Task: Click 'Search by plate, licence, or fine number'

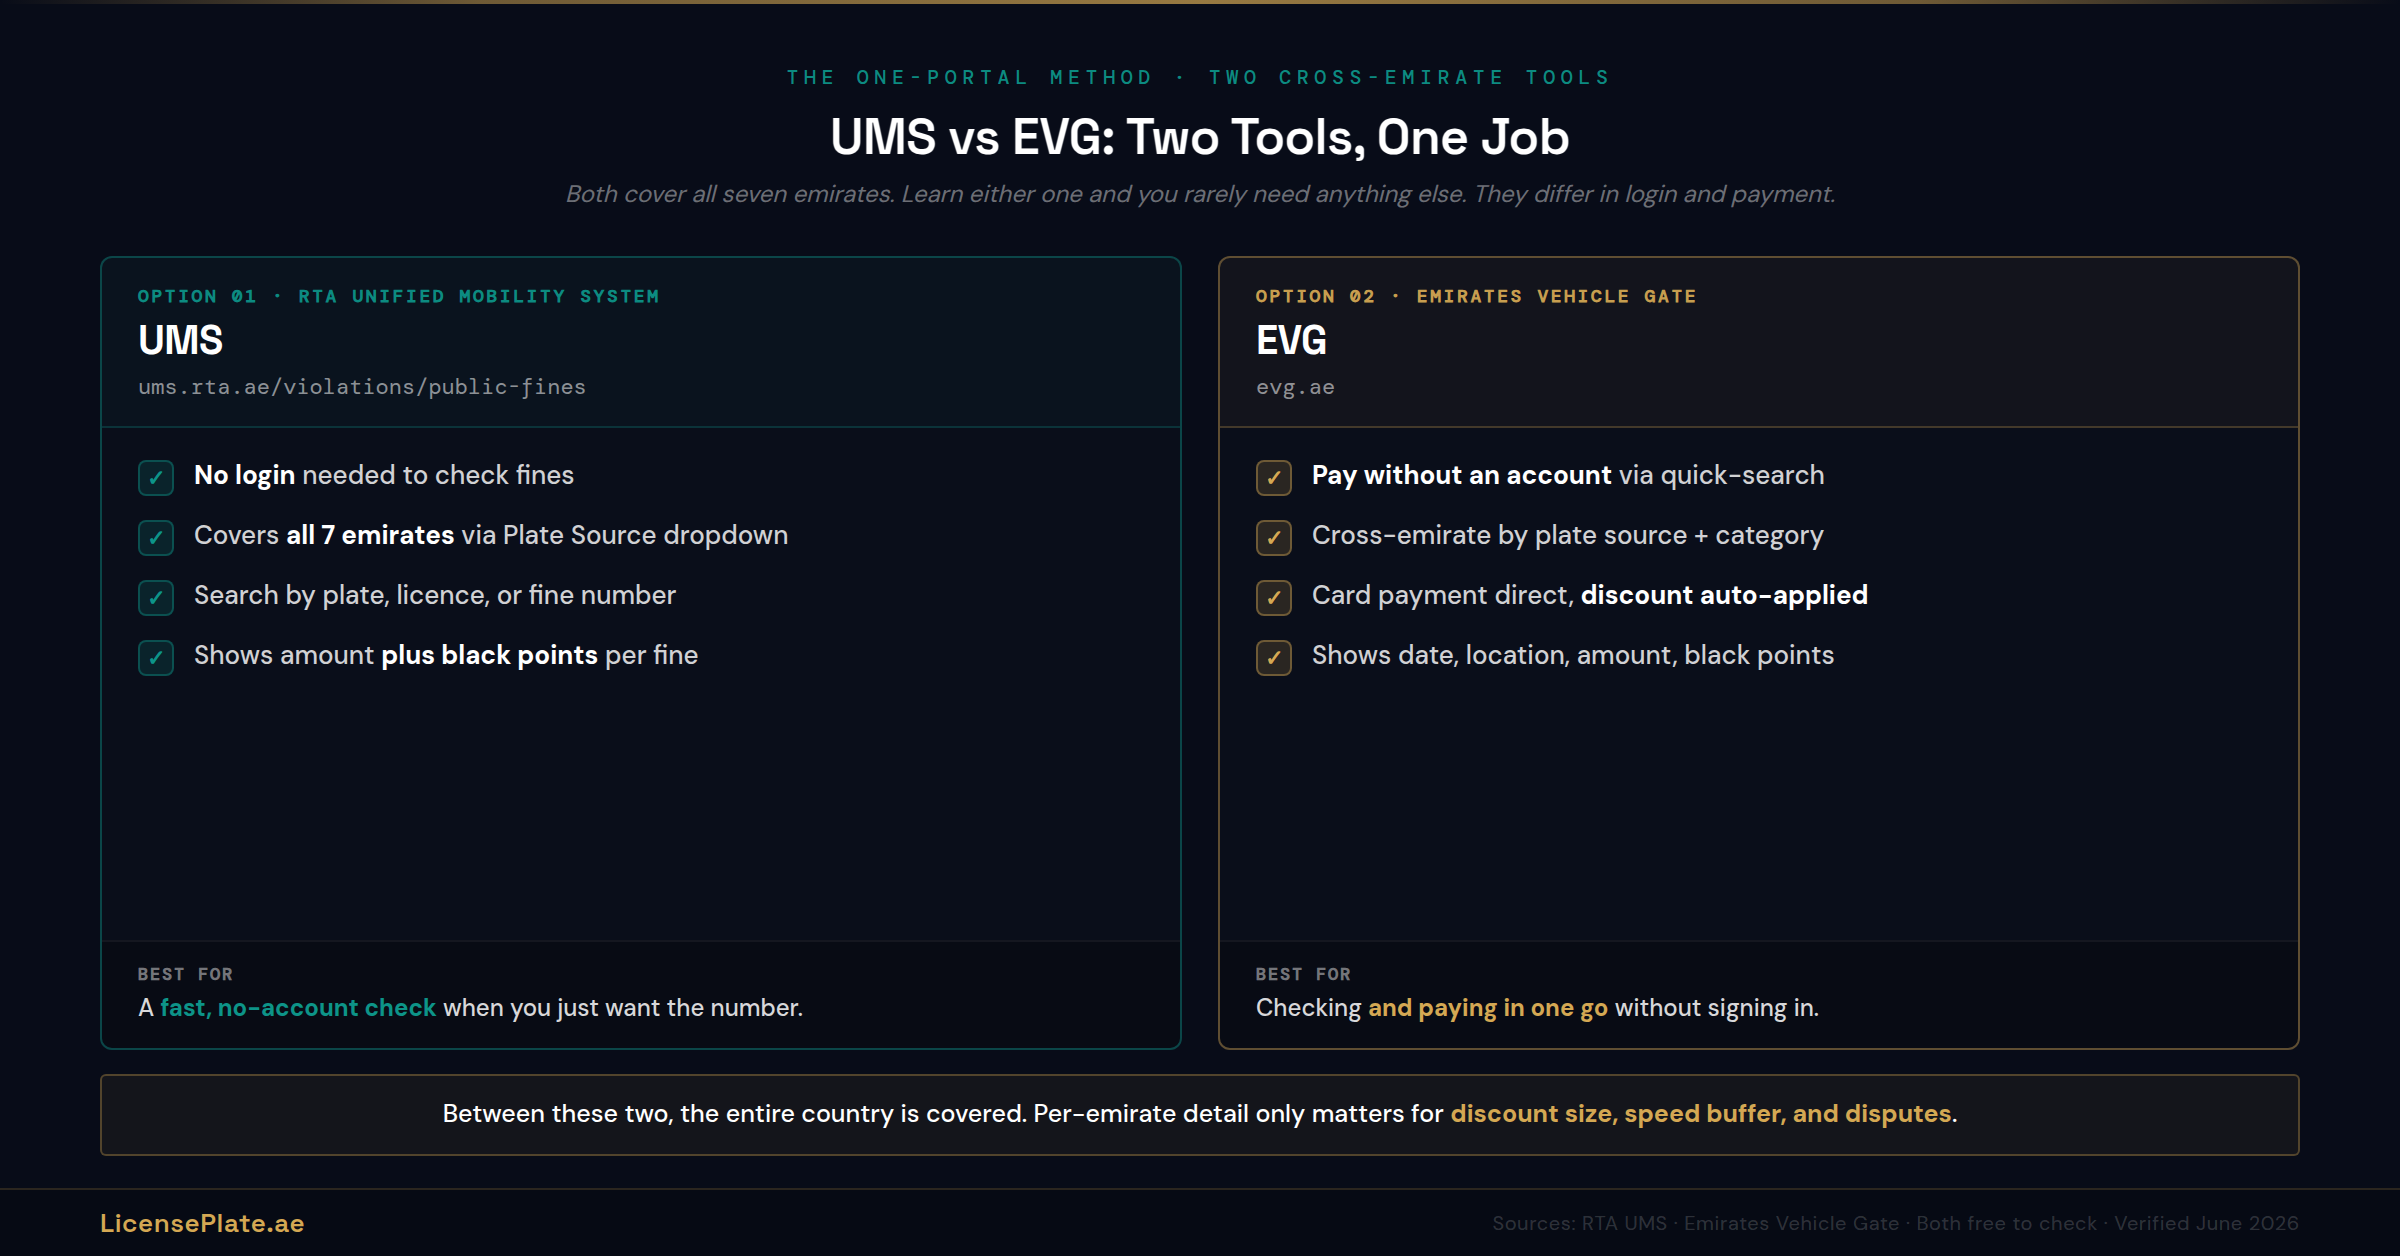Action: point(435,595)
